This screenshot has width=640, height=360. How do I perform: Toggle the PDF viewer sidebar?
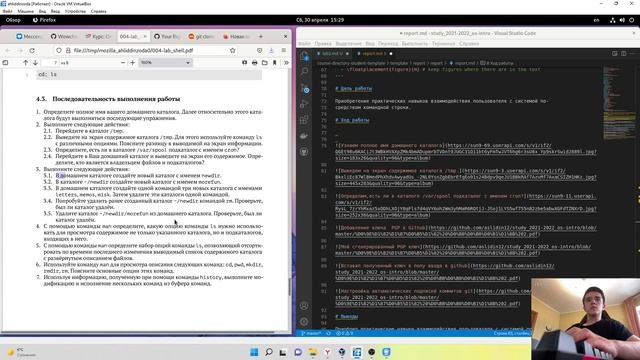[5, 63]
